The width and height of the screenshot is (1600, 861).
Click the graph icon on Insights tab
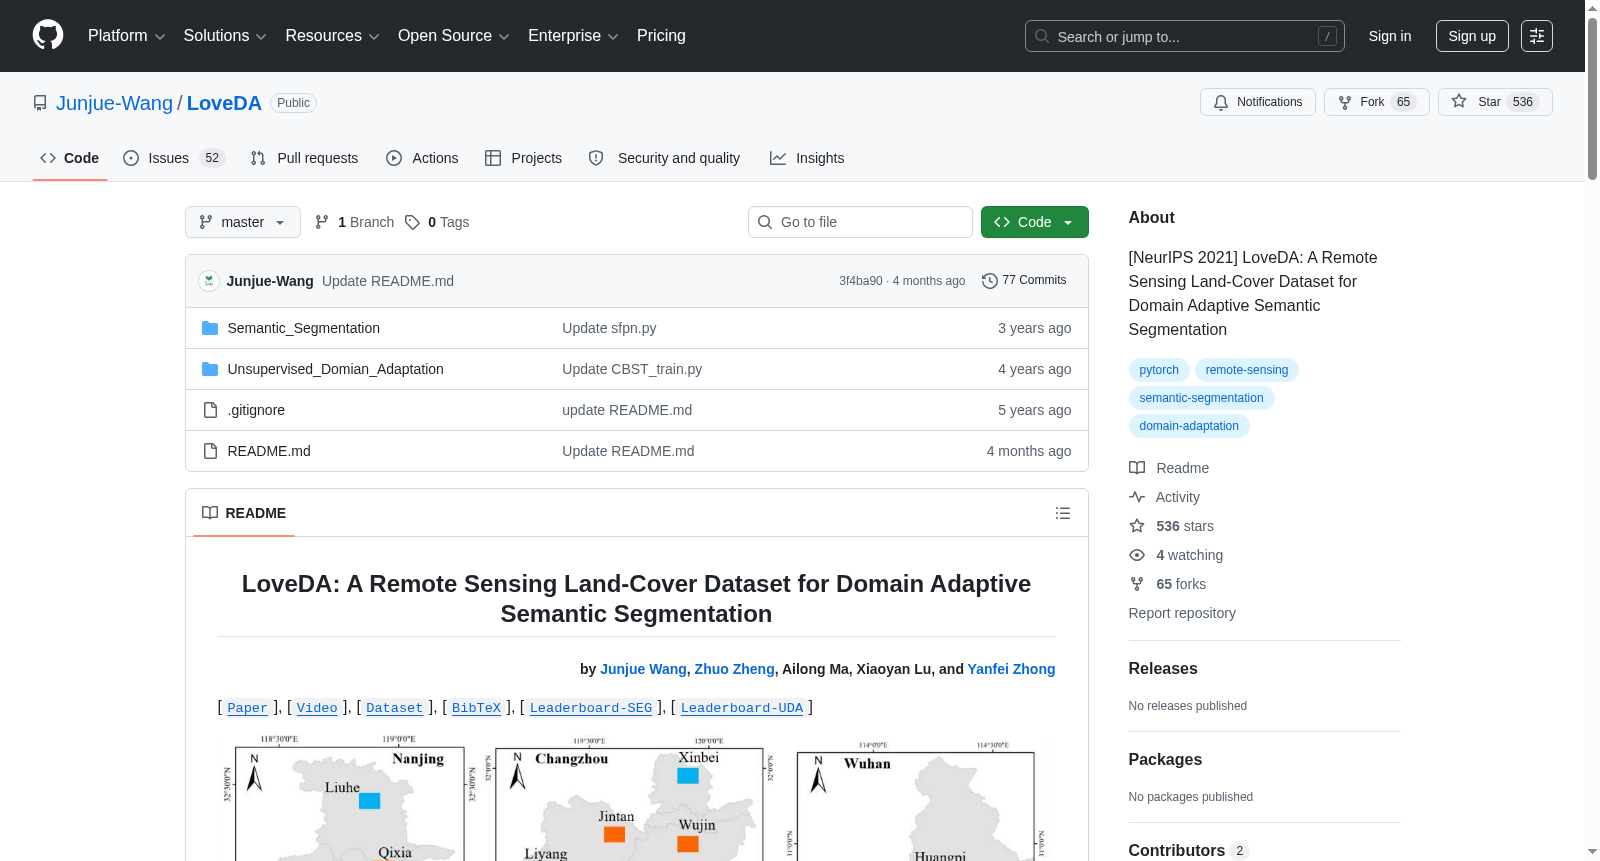[778, 158]
